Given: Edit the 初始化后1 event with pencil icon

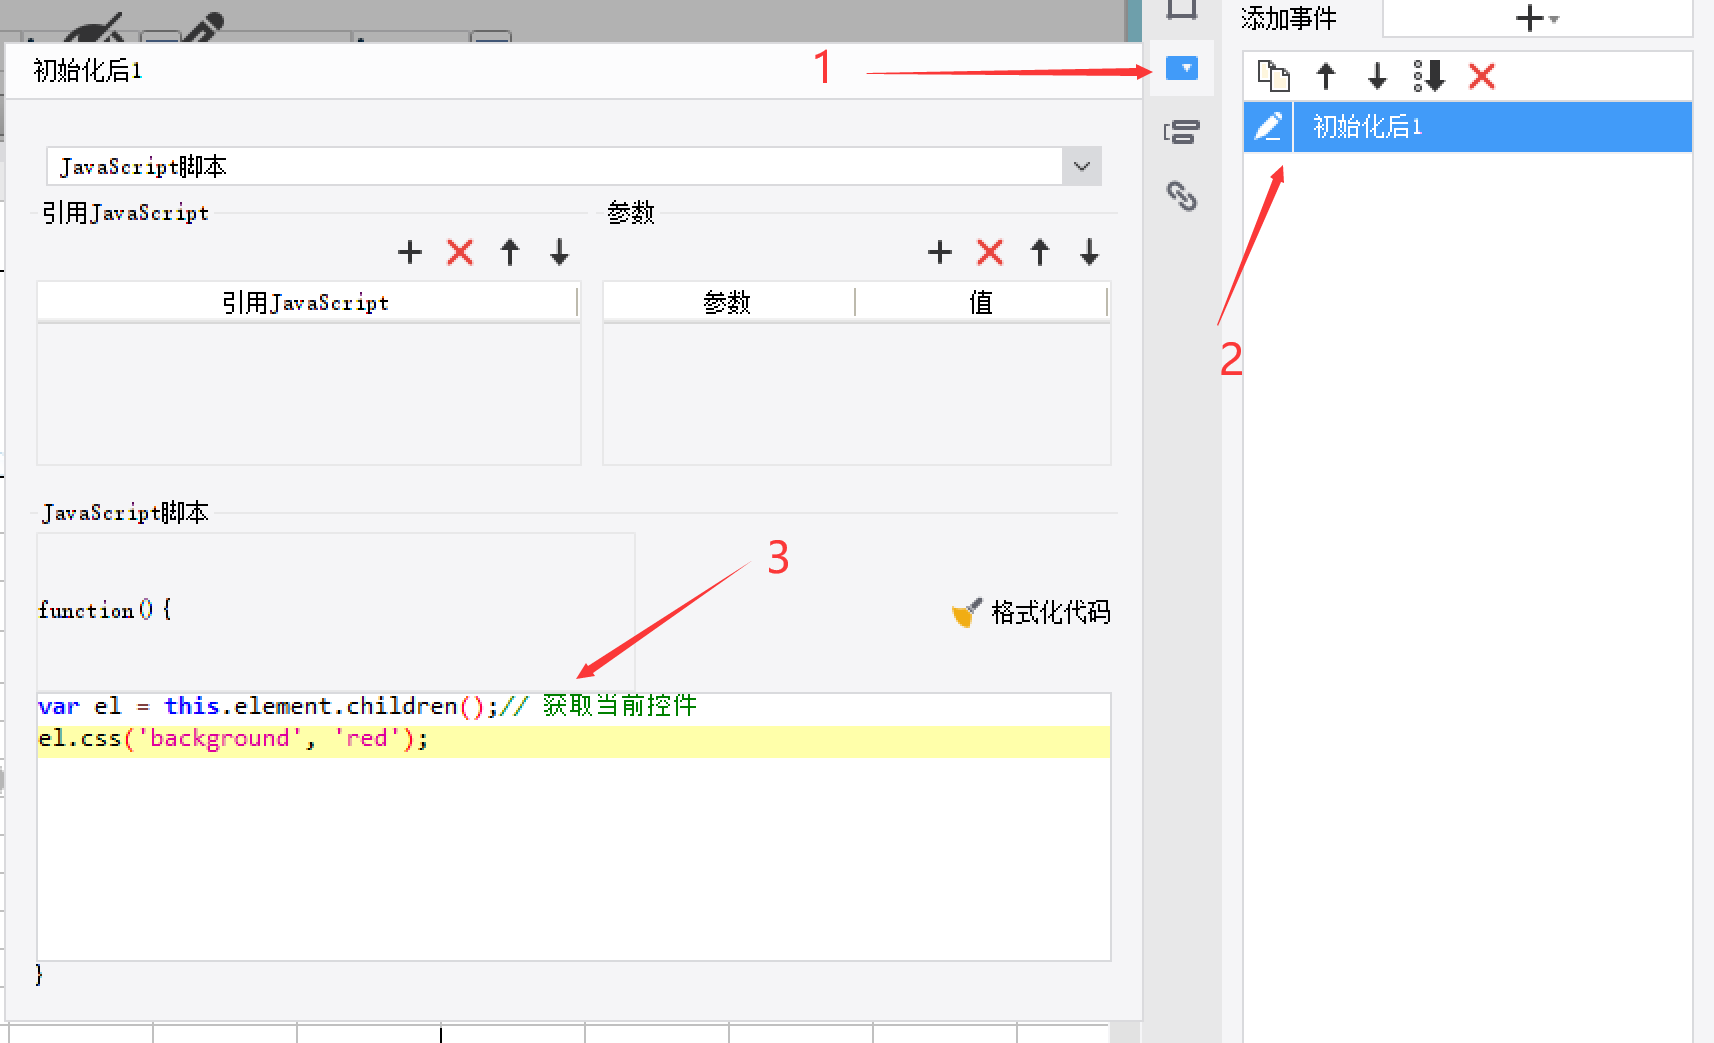Looking at the screenshot, I should 1268,127.
